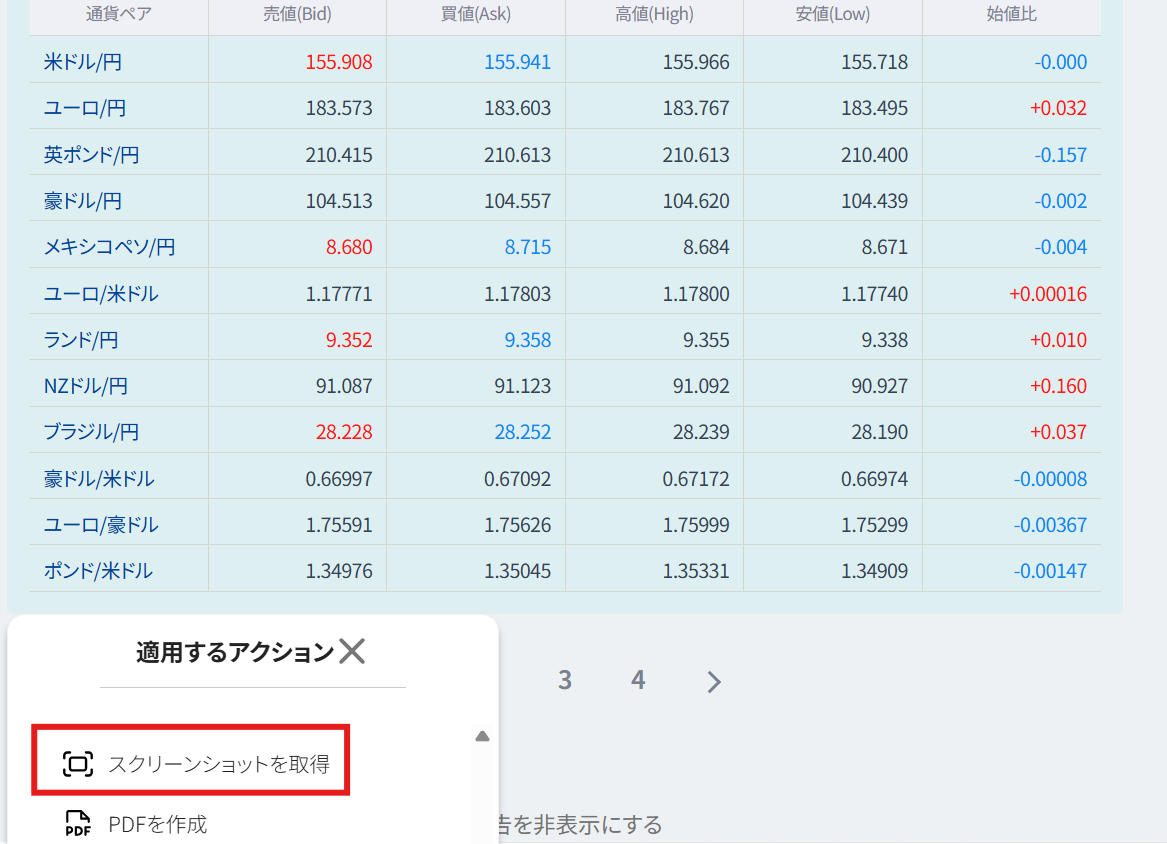This screenshot has height=844, width=1167.
Task: Open ランド/円 currency pair
Action: pos(81,340)
